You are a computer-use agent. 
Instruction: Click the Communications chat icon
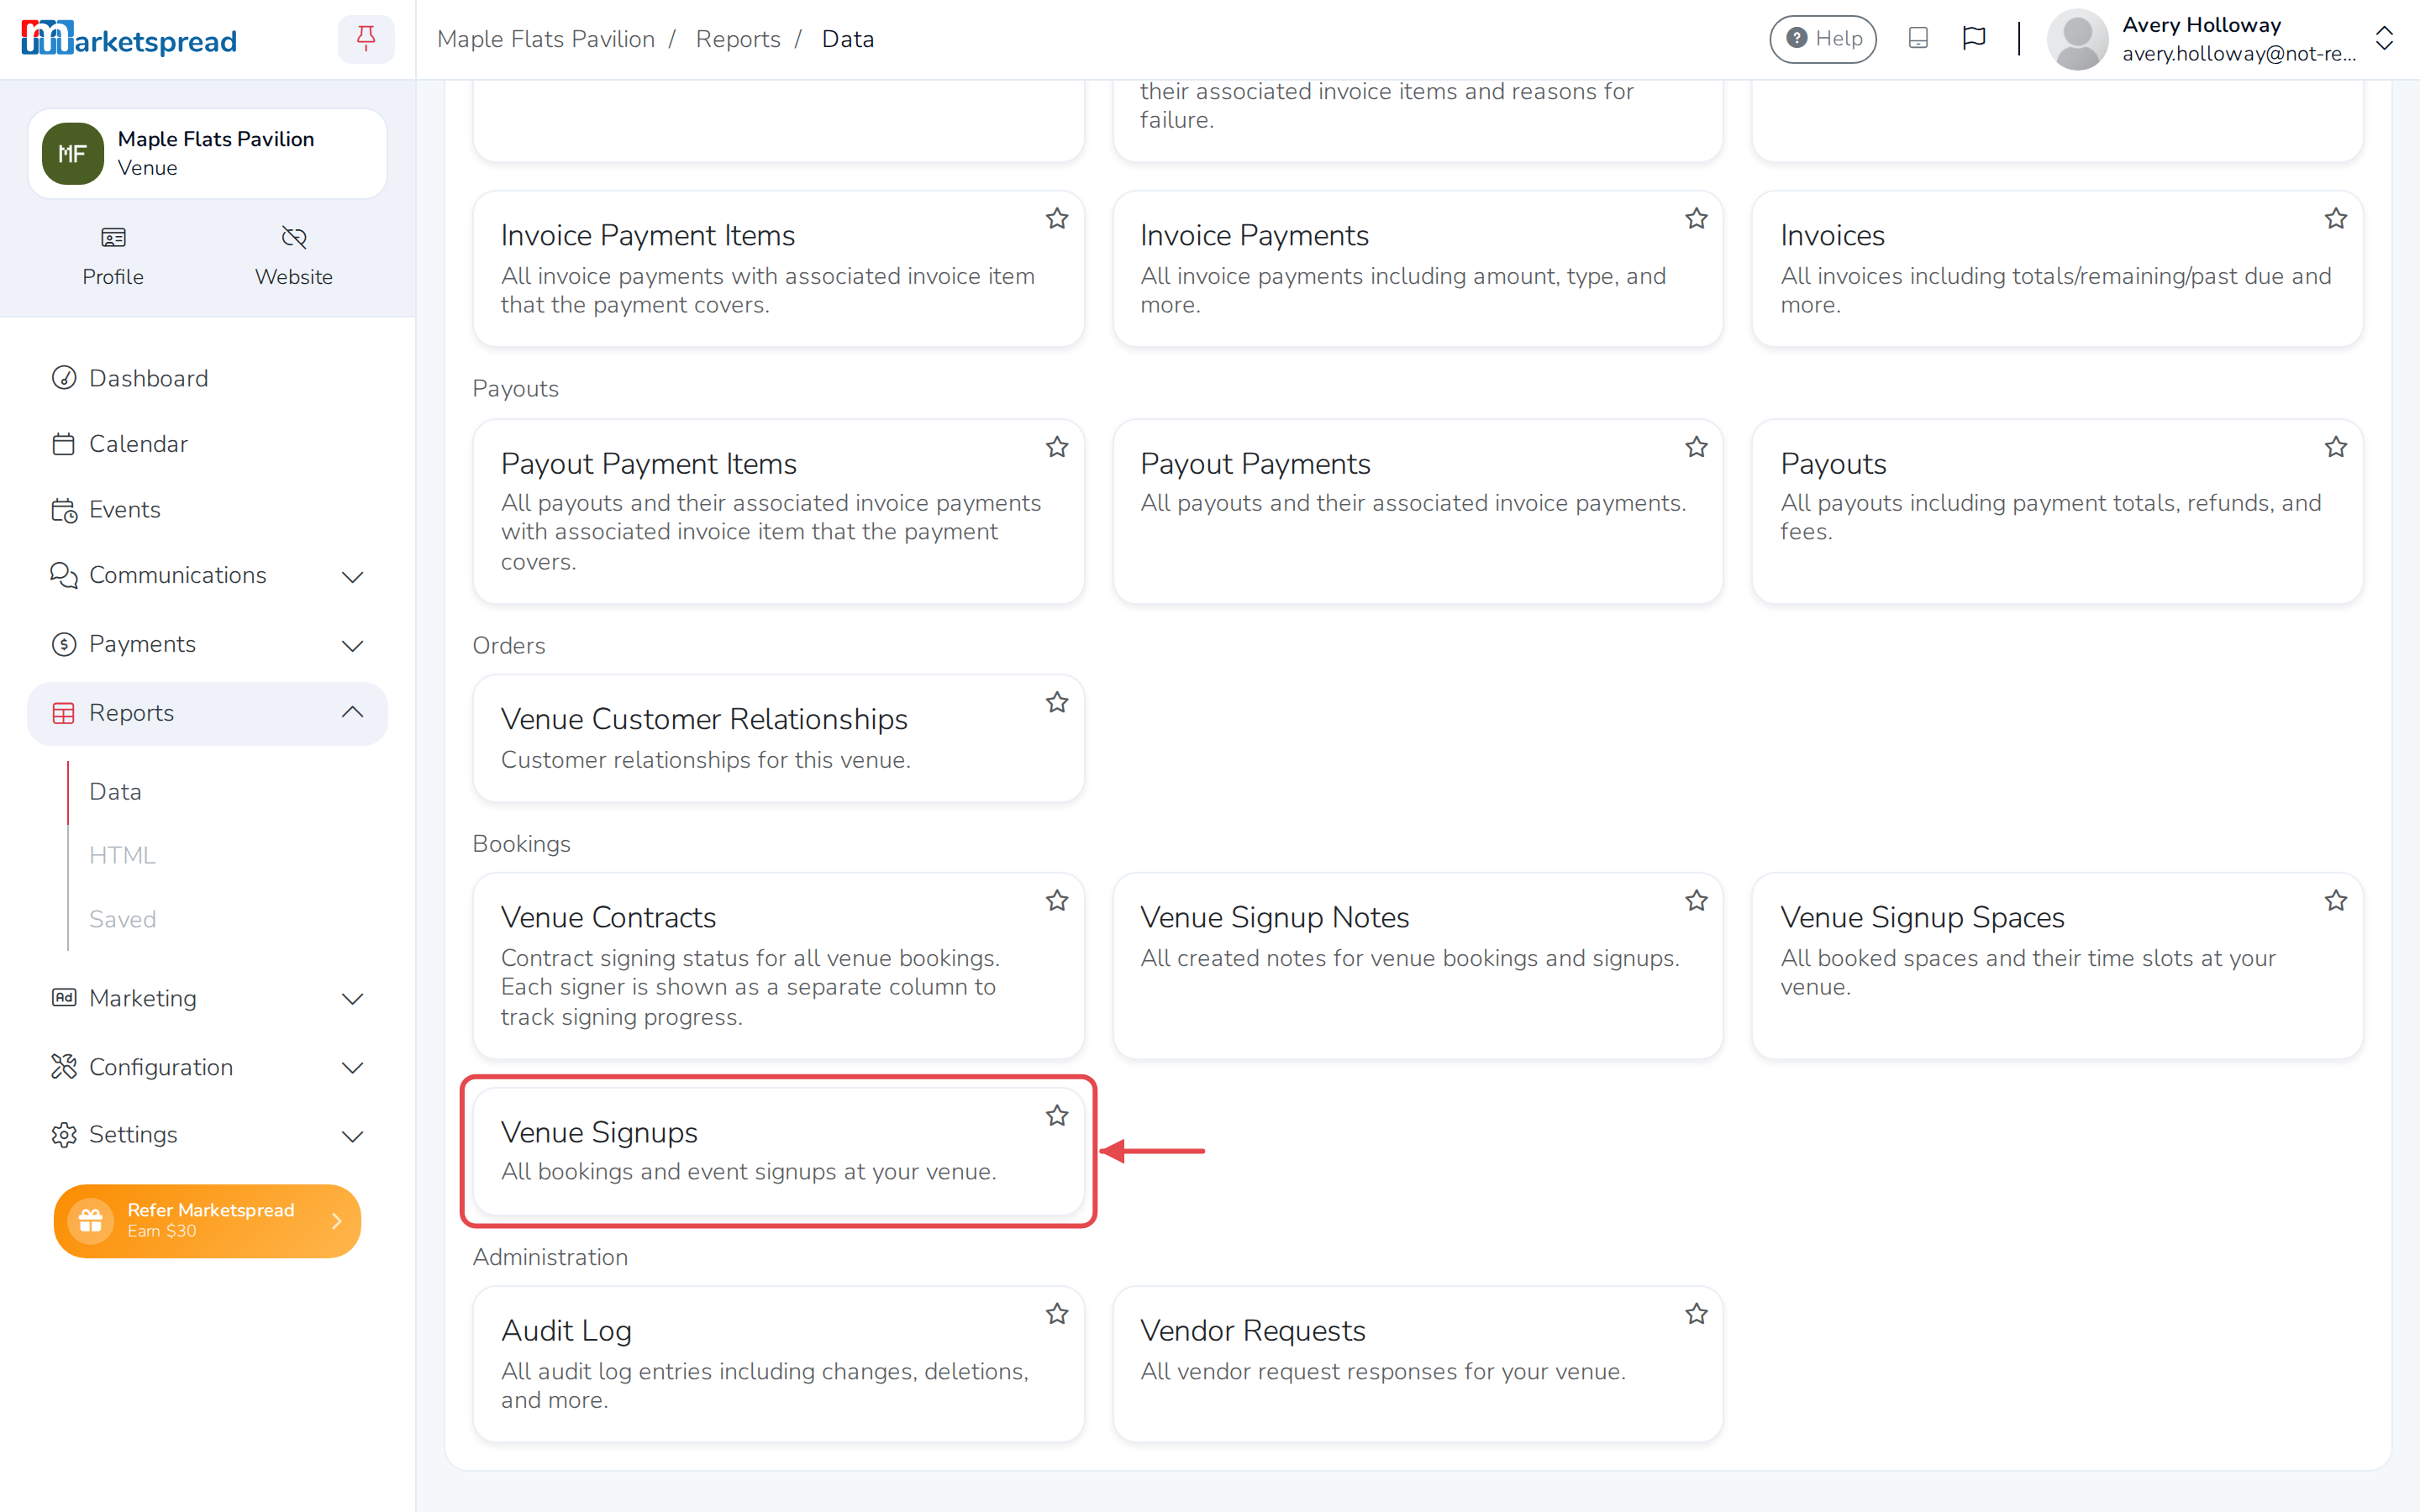[x=64, y=575]
